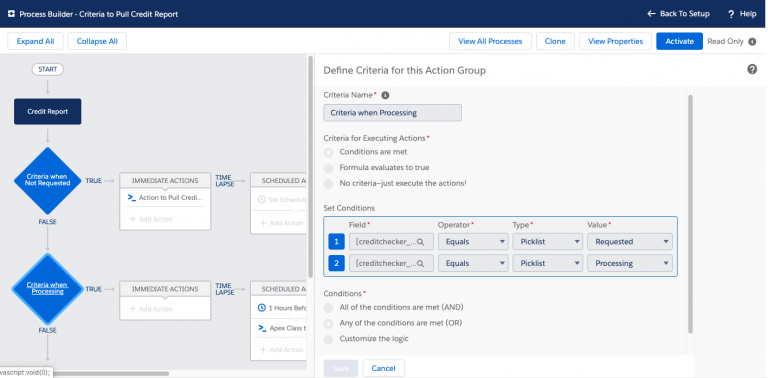Click canvas vertical scrollbar
768x378 pixels.
310,166
